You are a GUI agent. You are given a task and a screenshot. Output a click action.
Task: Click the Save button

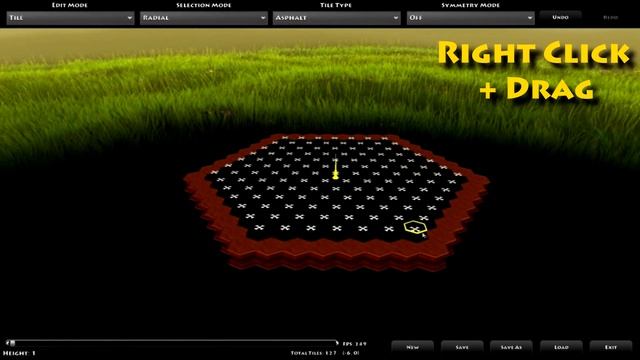462,347
